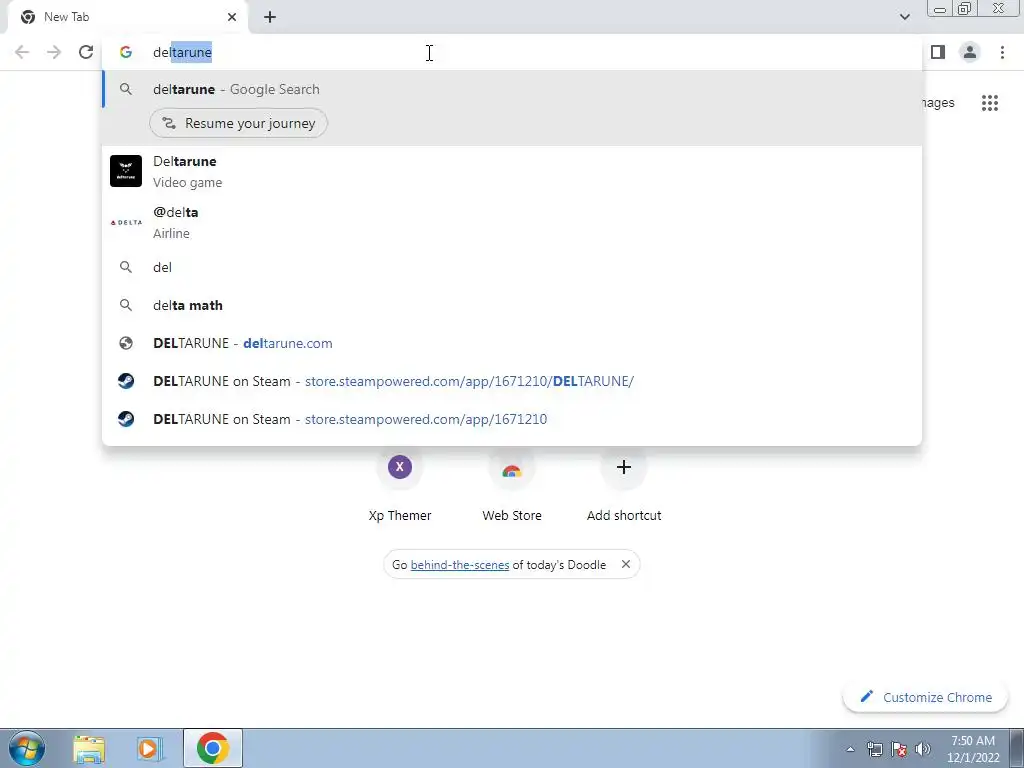This screenshot has height=768, width=1024.
Task: Open the Xp Themer shortcut
Action: coord(400,486)
